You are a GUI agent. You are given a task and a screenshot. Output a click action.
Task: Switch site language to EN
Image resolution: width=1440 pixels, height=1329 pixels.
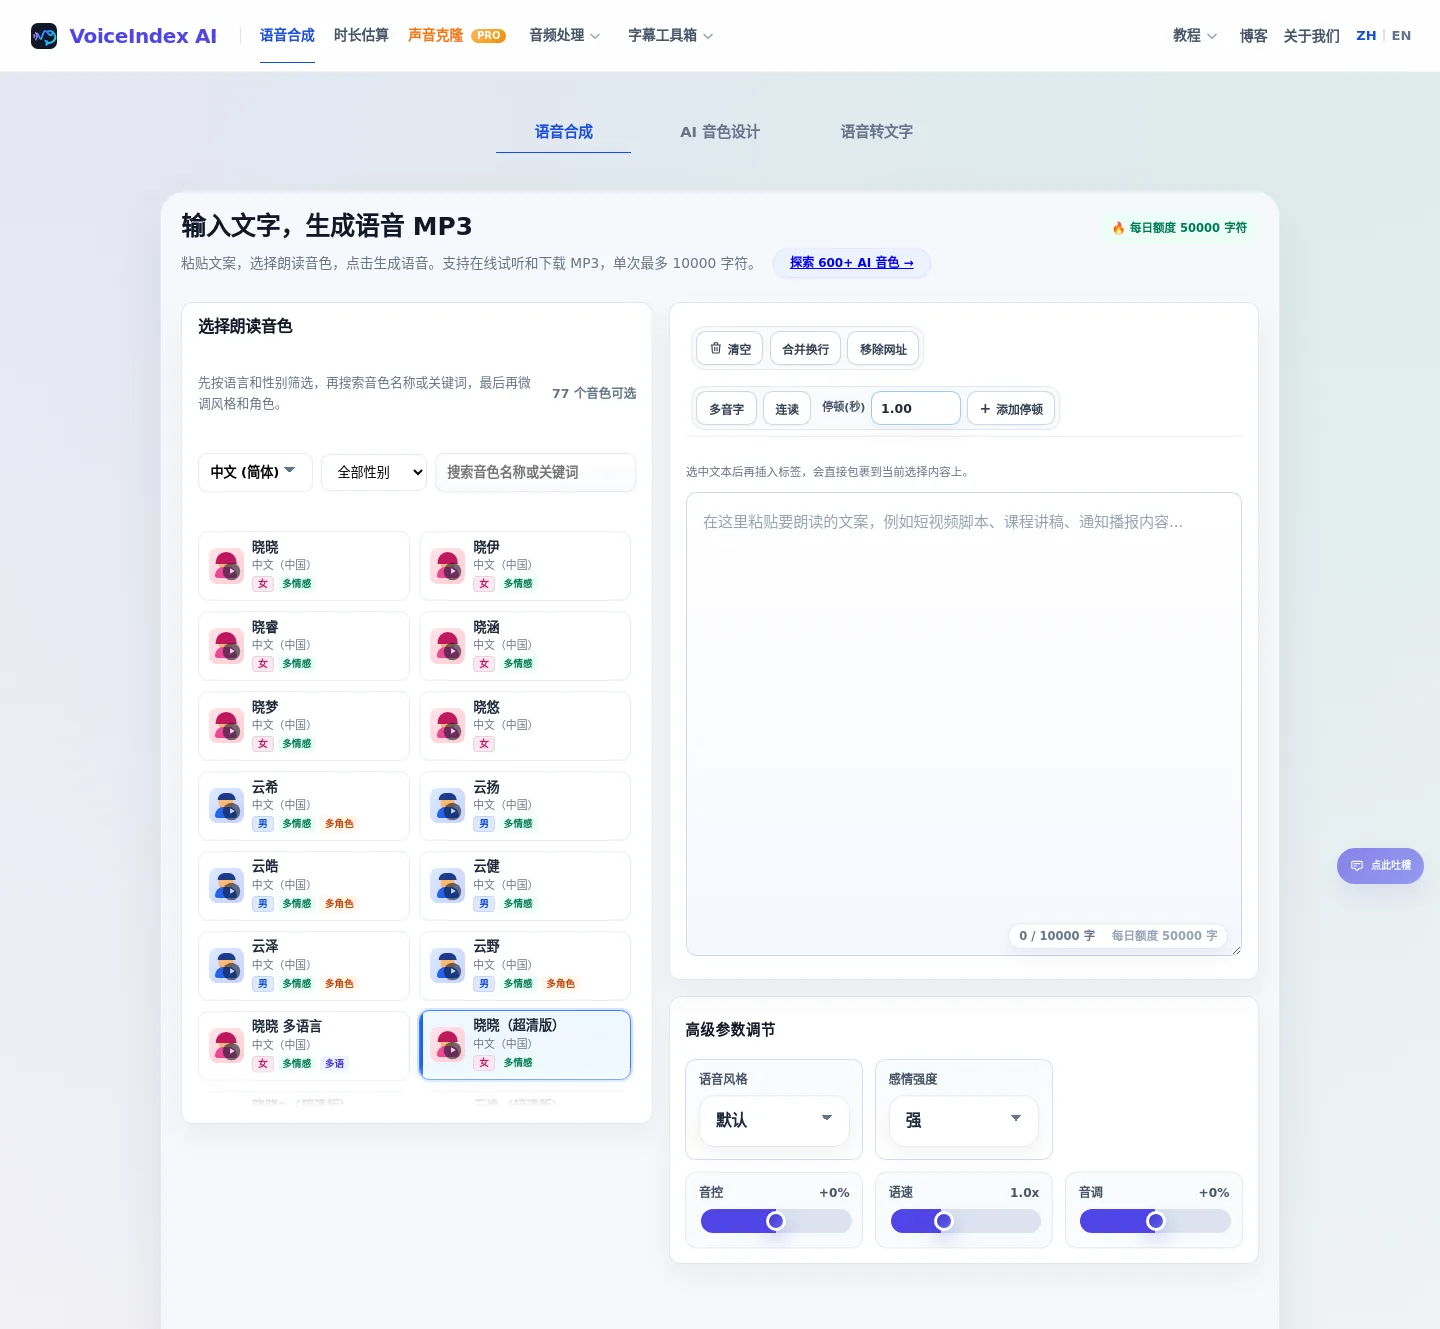coord(1401,36)
